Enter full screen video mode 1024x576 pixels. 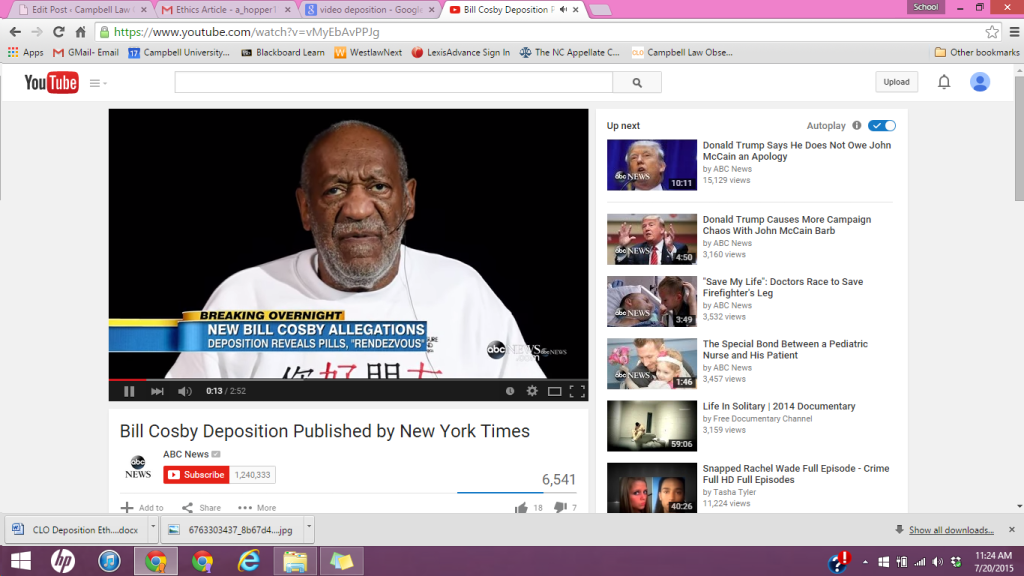tap(577, 391)
